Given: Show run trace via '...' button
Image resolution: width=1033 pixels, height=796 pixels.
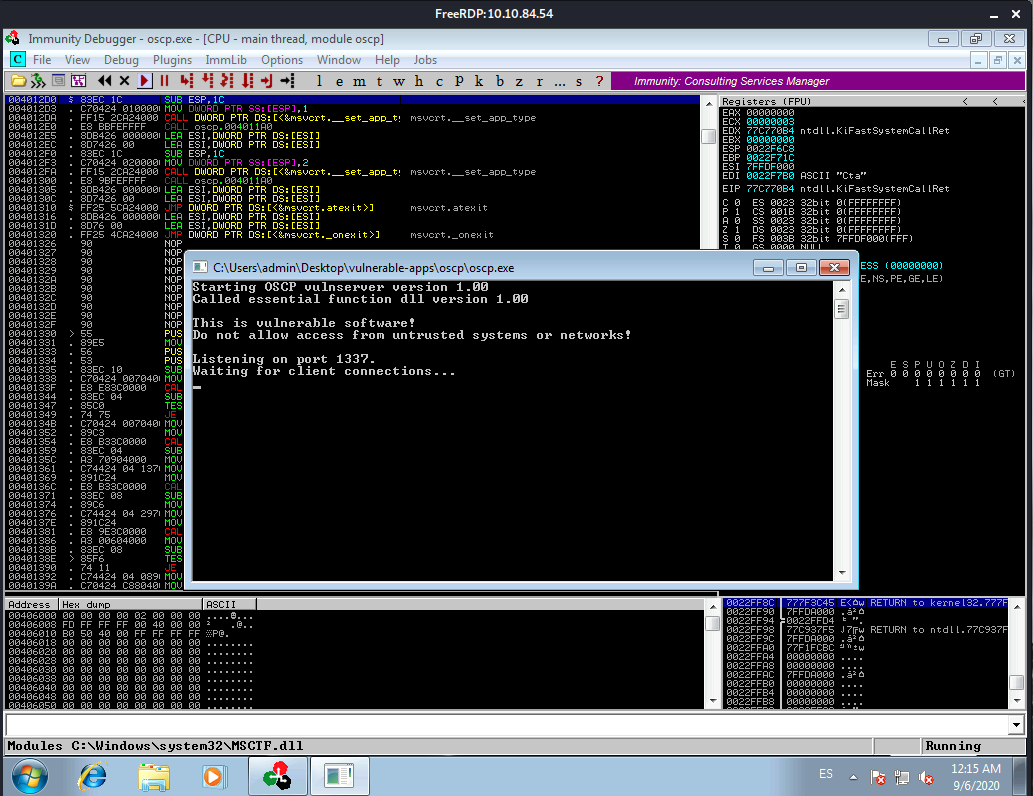Looking at the screenshot, I should click(559, 81).
